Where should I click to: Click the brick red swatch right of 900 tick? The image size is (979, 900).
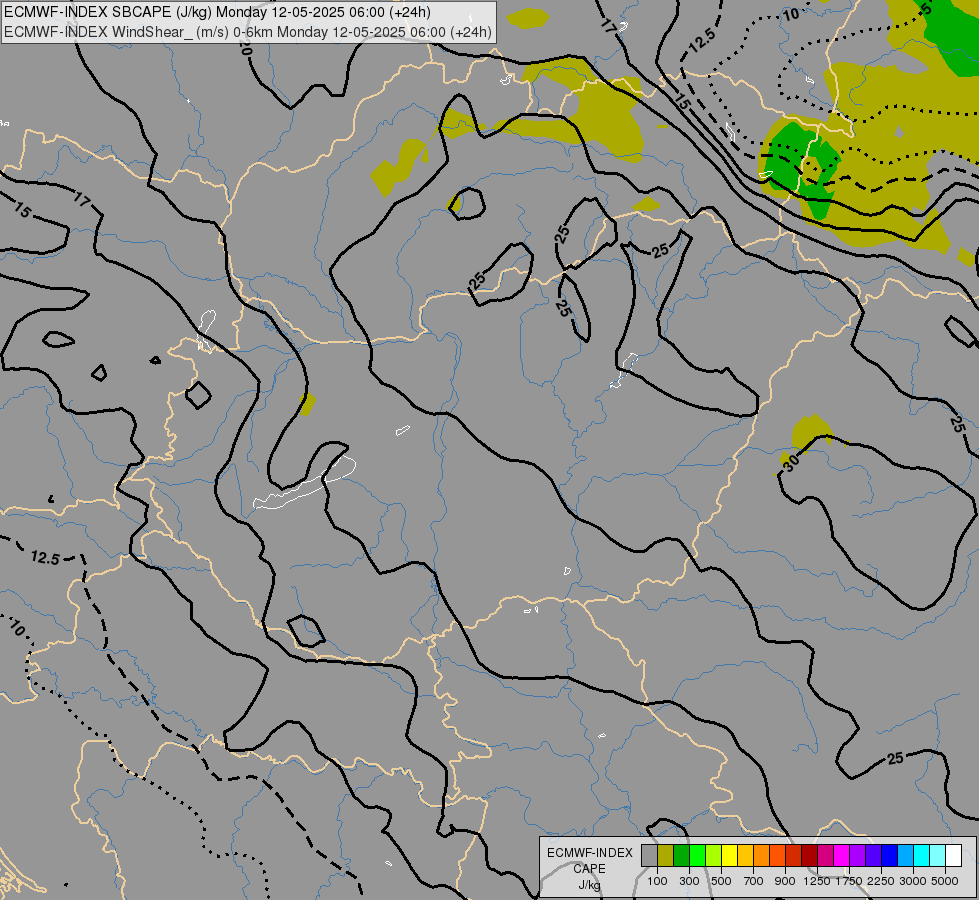click(x=794, y=856)
